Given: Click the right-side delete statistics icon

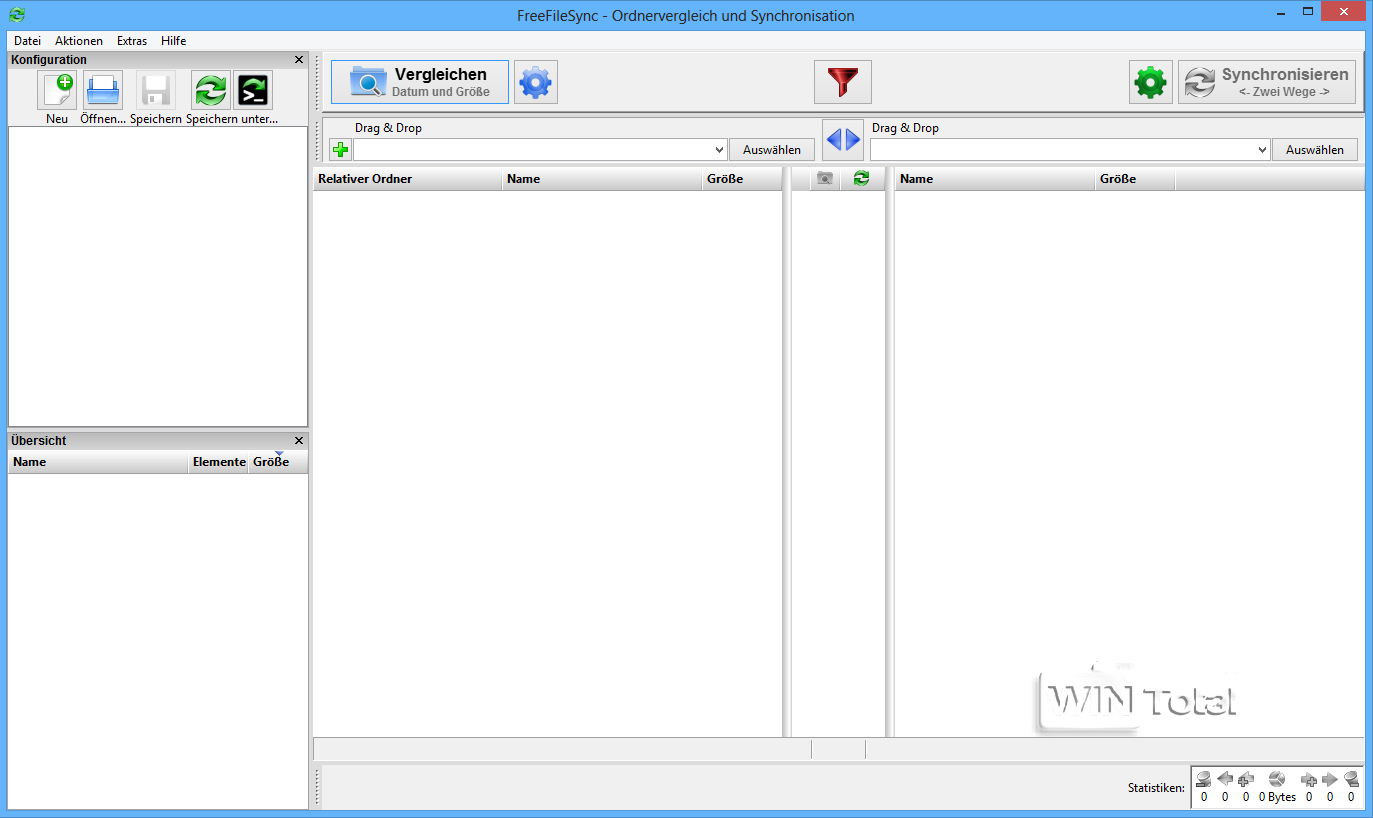Looking at the screenshot, I should 1351,779.
